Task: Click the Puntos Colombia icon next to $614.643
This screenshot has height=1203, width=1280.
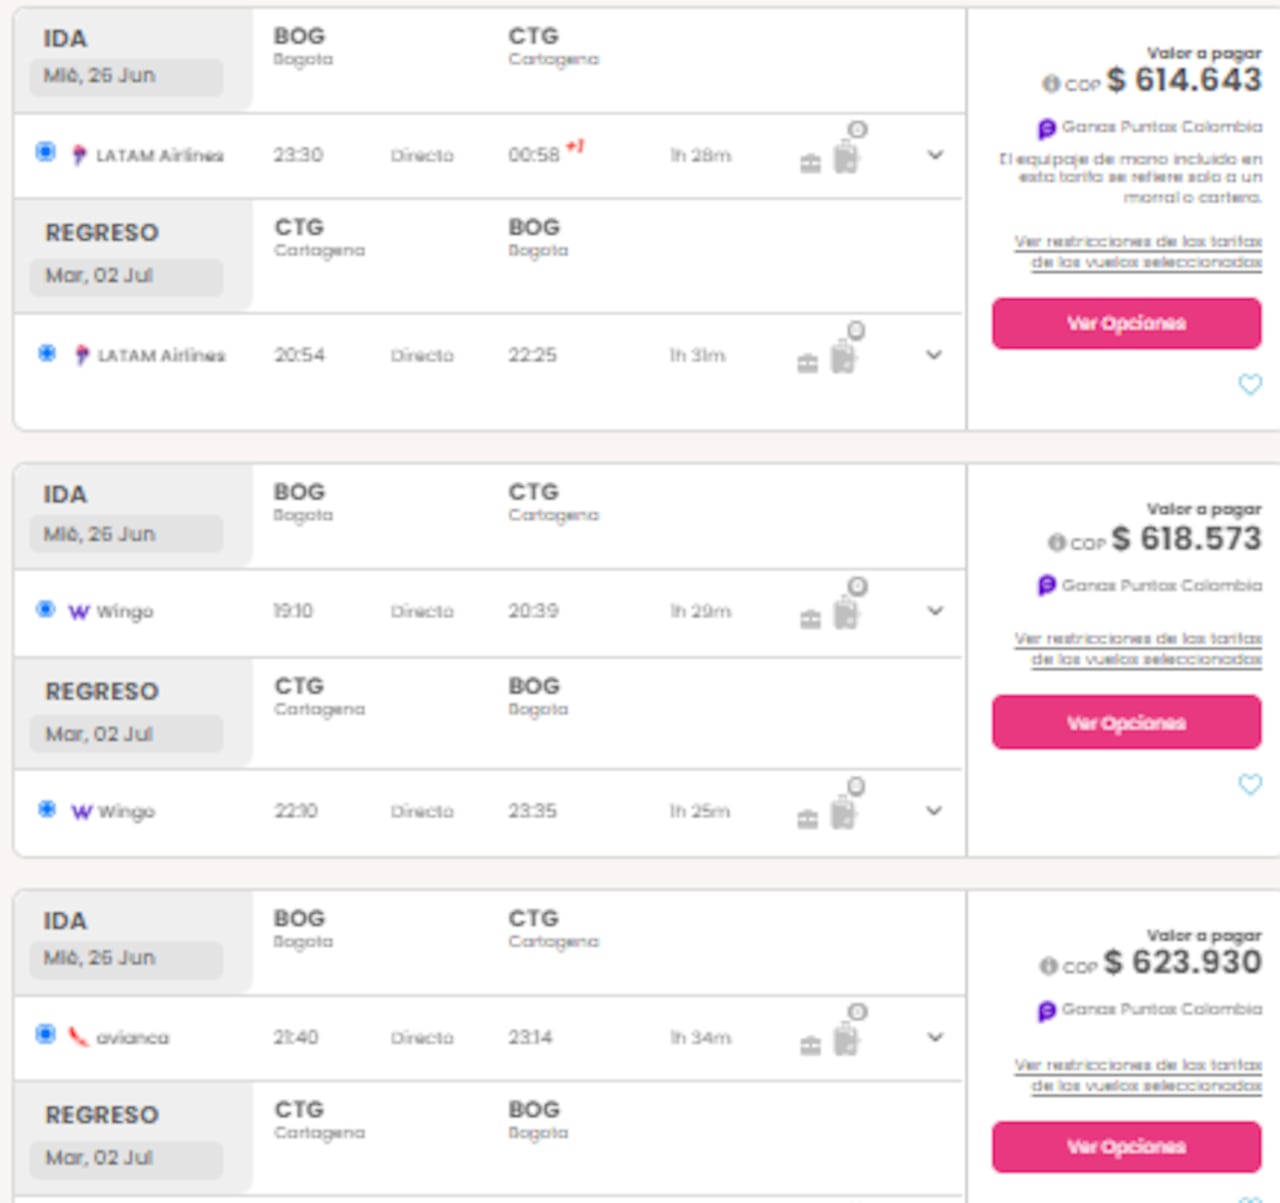Action: [x=1045, y=126]
